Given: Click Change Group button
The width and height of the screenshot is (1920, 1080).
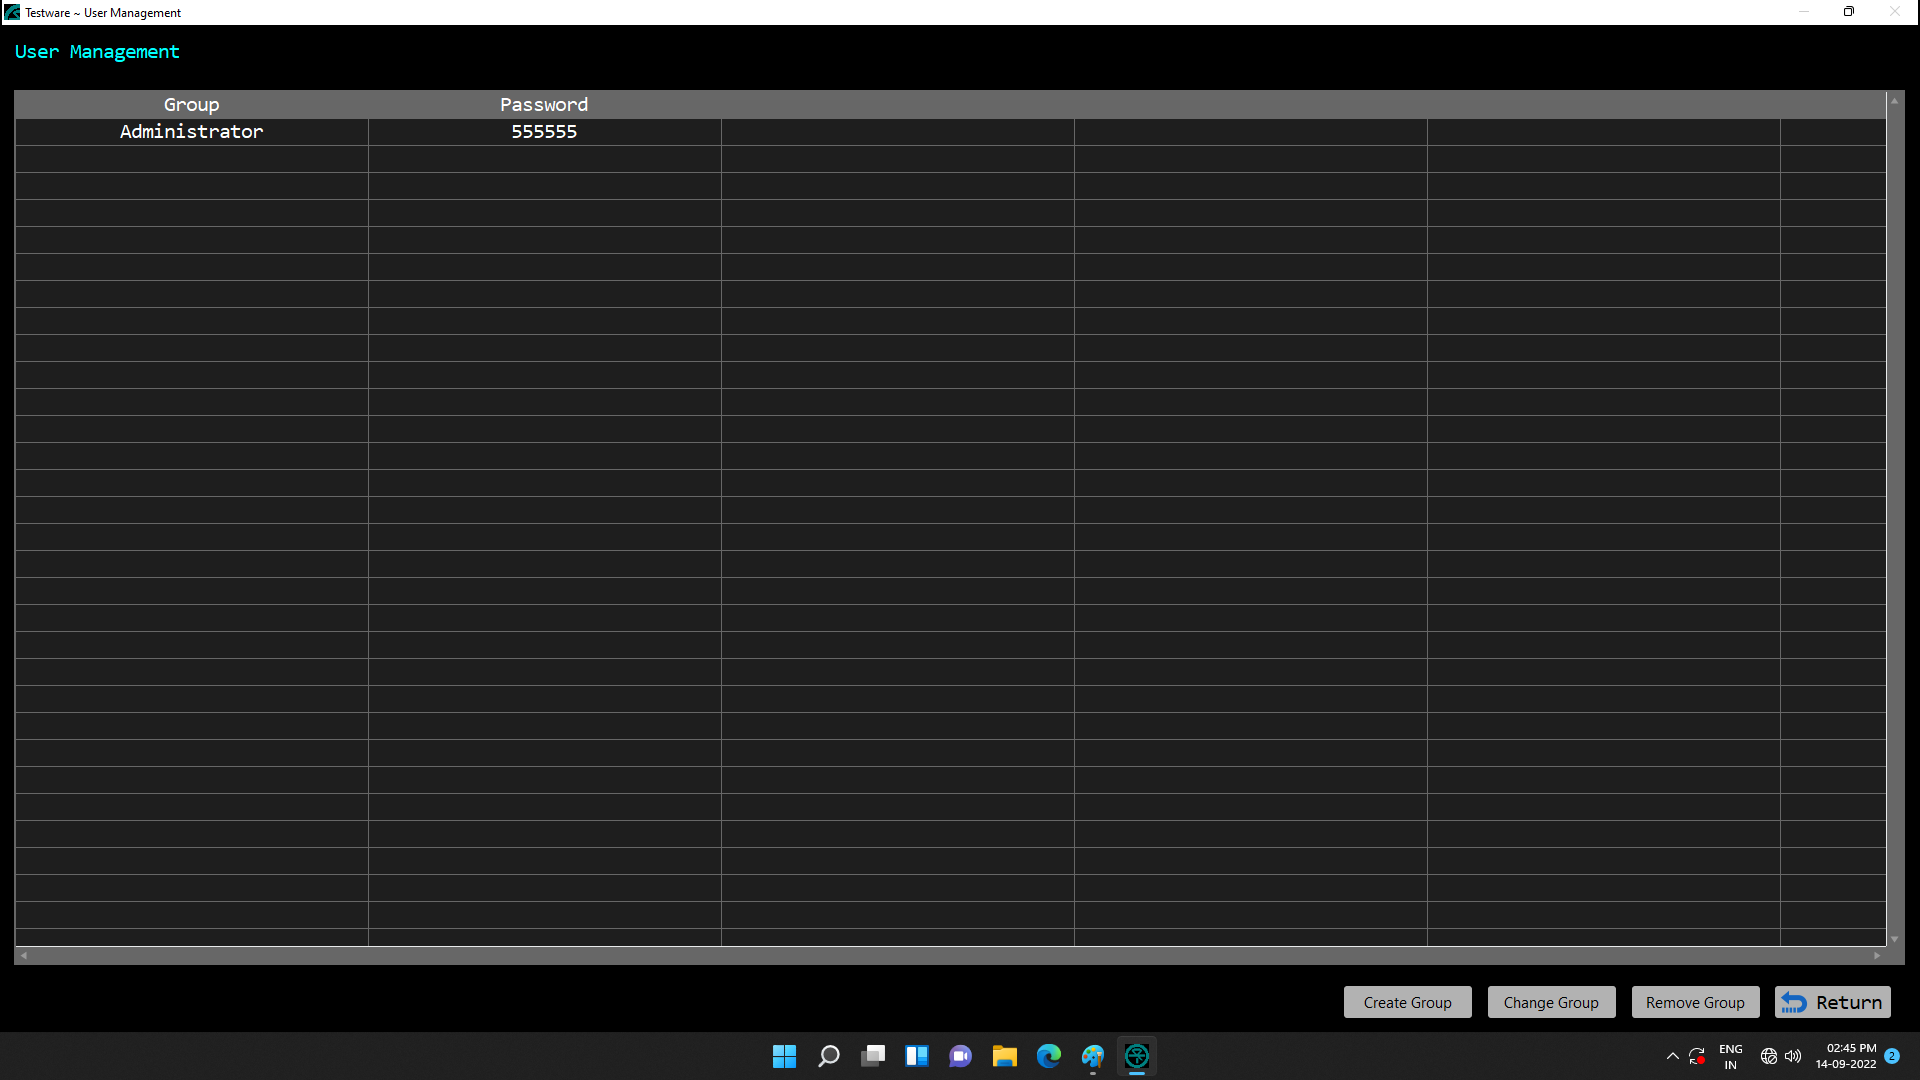Looking at the screenshot, I should point(1551,1002).
